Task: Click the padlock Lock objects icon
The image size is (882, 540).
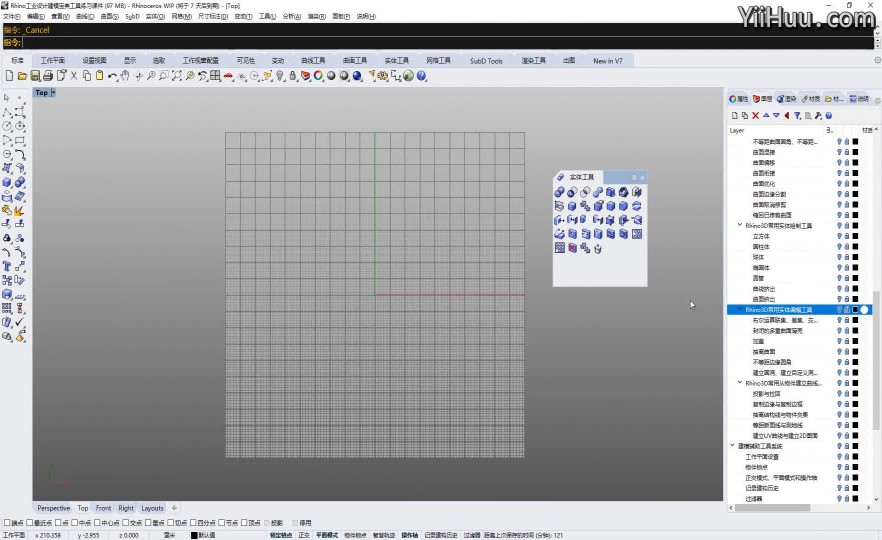Action: 292,75
